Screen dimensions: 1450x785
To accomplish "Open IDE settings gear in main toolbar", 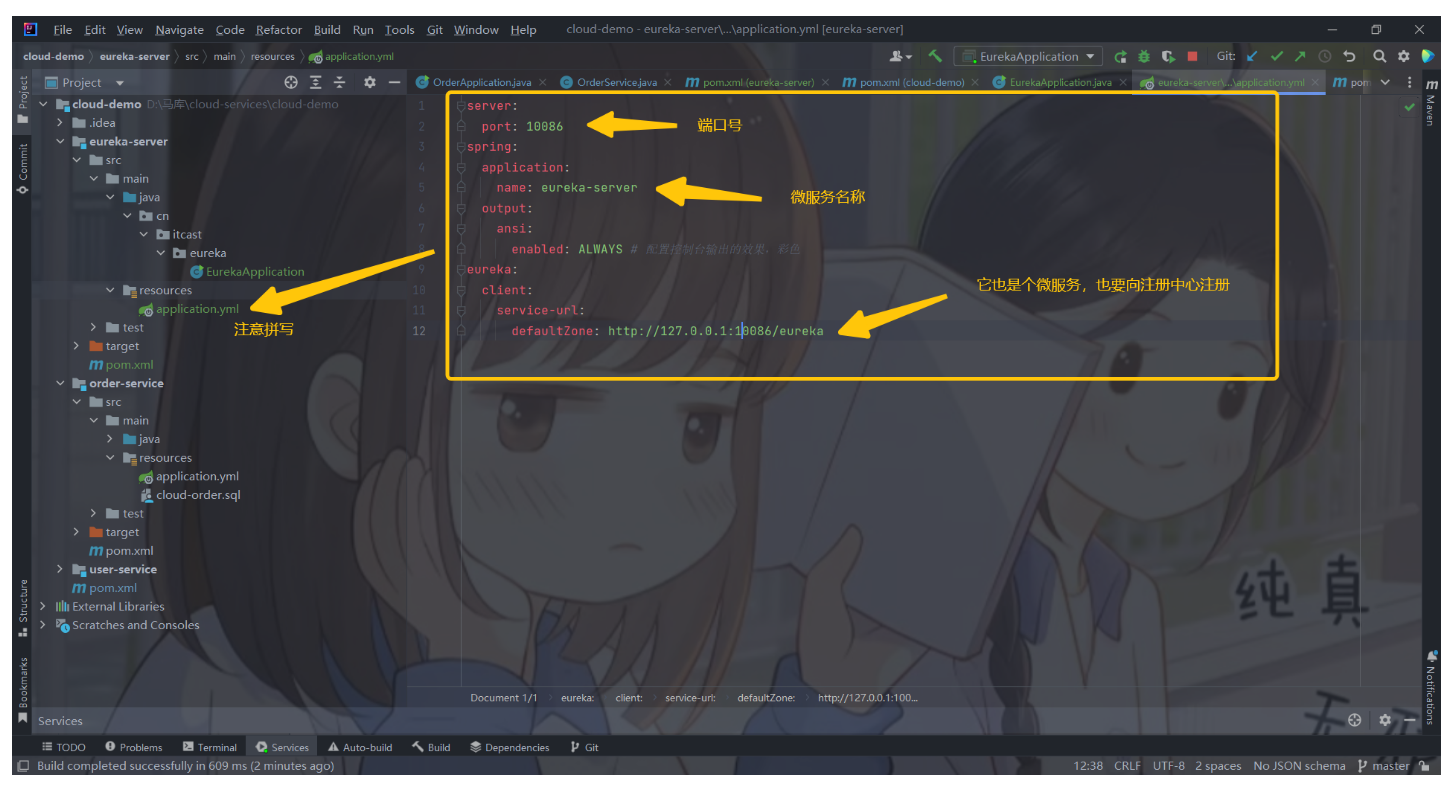I will pyautogui.click(x=1403, y=57).
